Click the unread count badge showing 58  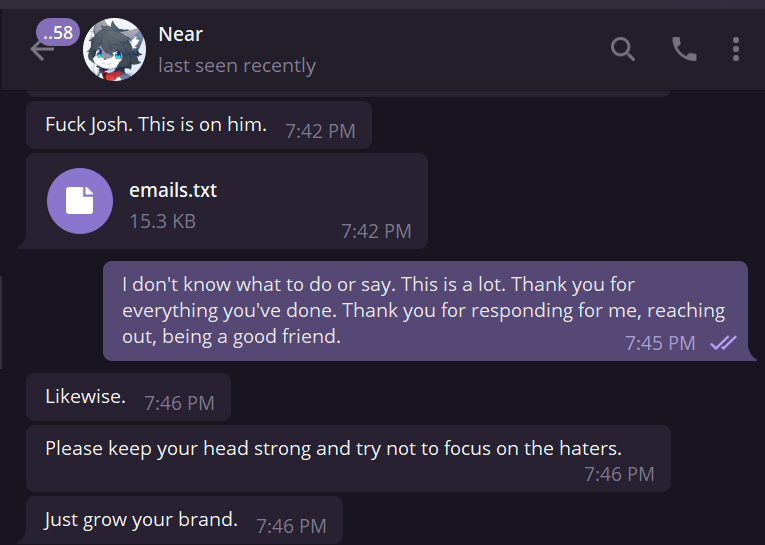[x=57, y=32]
